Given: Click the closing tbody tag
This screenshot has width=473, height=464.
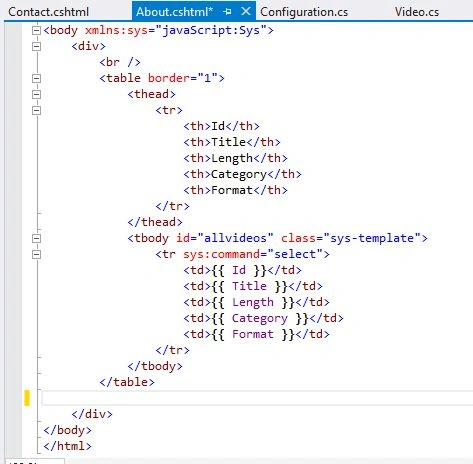Looking at the screenshot, I should 155,366.
